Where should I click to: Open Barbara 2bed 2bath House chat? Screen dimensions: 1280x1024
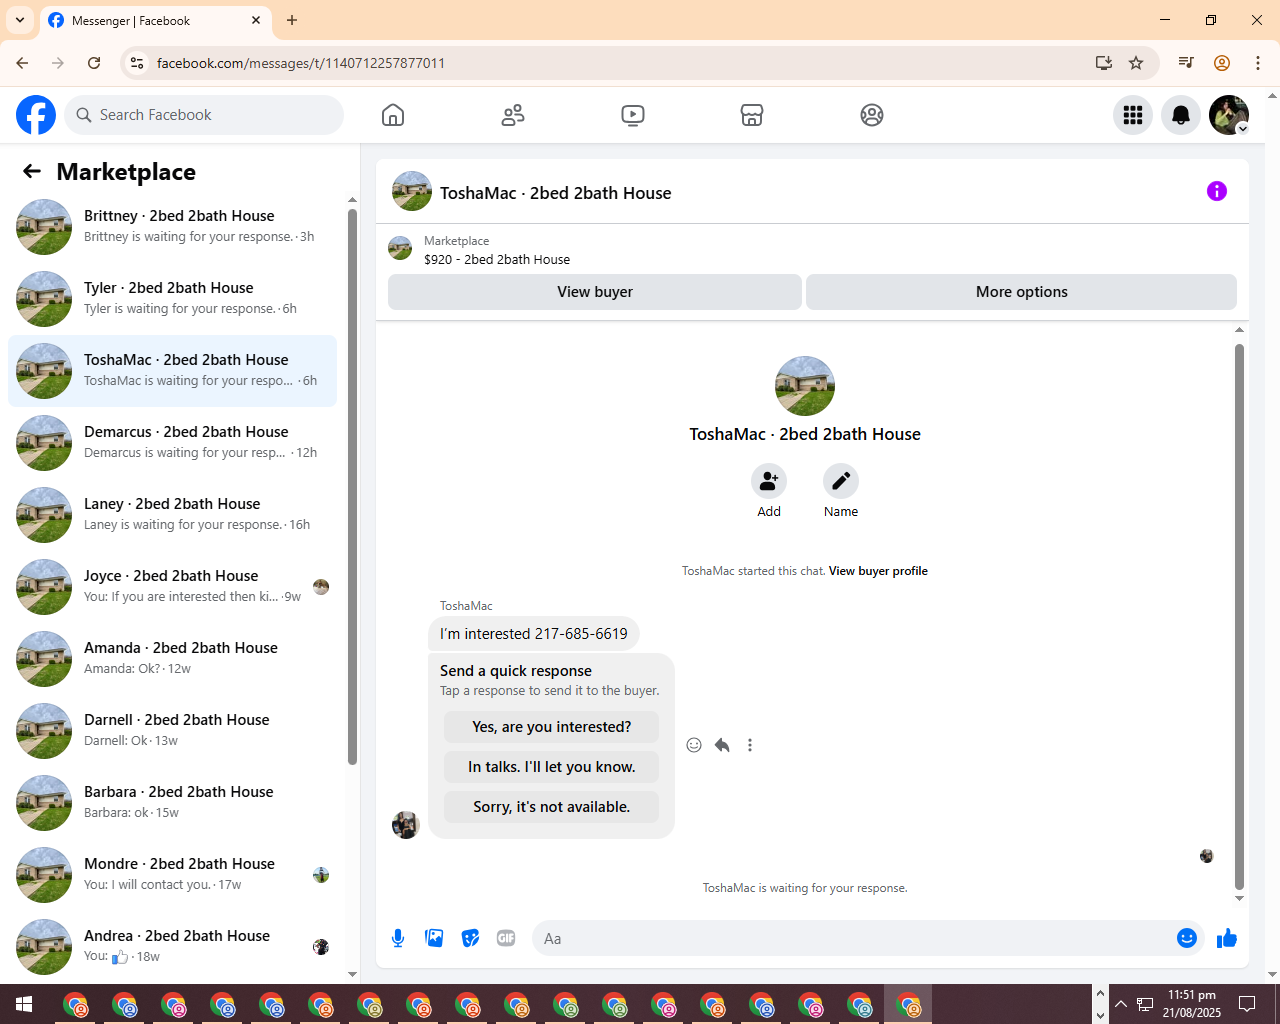(172, 803)
